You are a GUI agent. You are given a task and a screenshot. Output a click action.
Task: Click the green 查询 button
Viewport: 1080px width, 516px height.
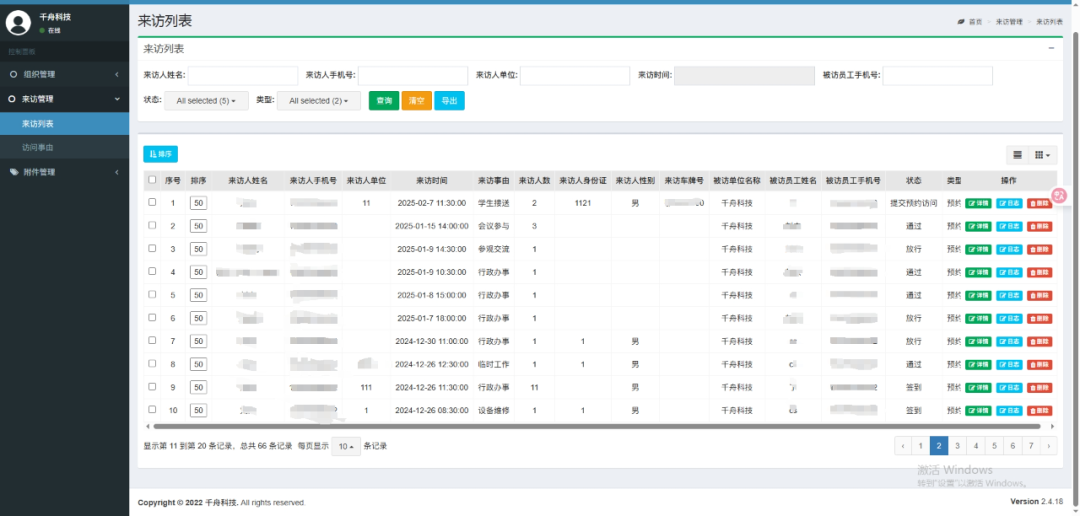click(383, 101)
